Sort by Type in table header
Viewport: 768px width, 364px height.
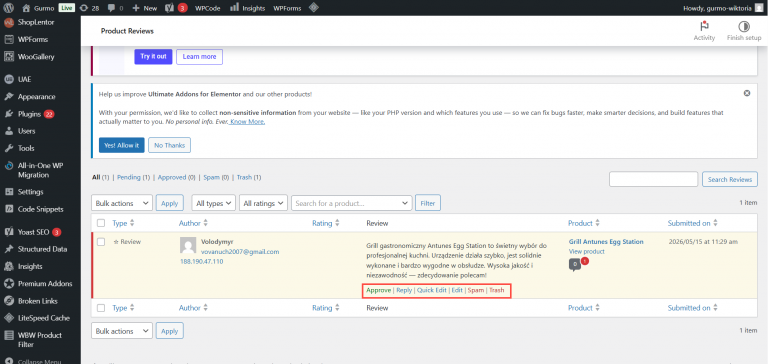click(123, 223)
